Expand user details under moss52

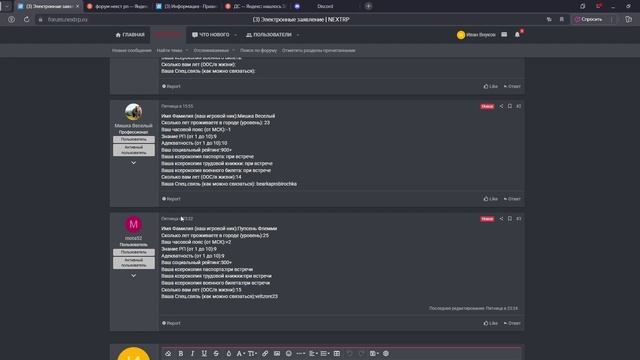133,276
